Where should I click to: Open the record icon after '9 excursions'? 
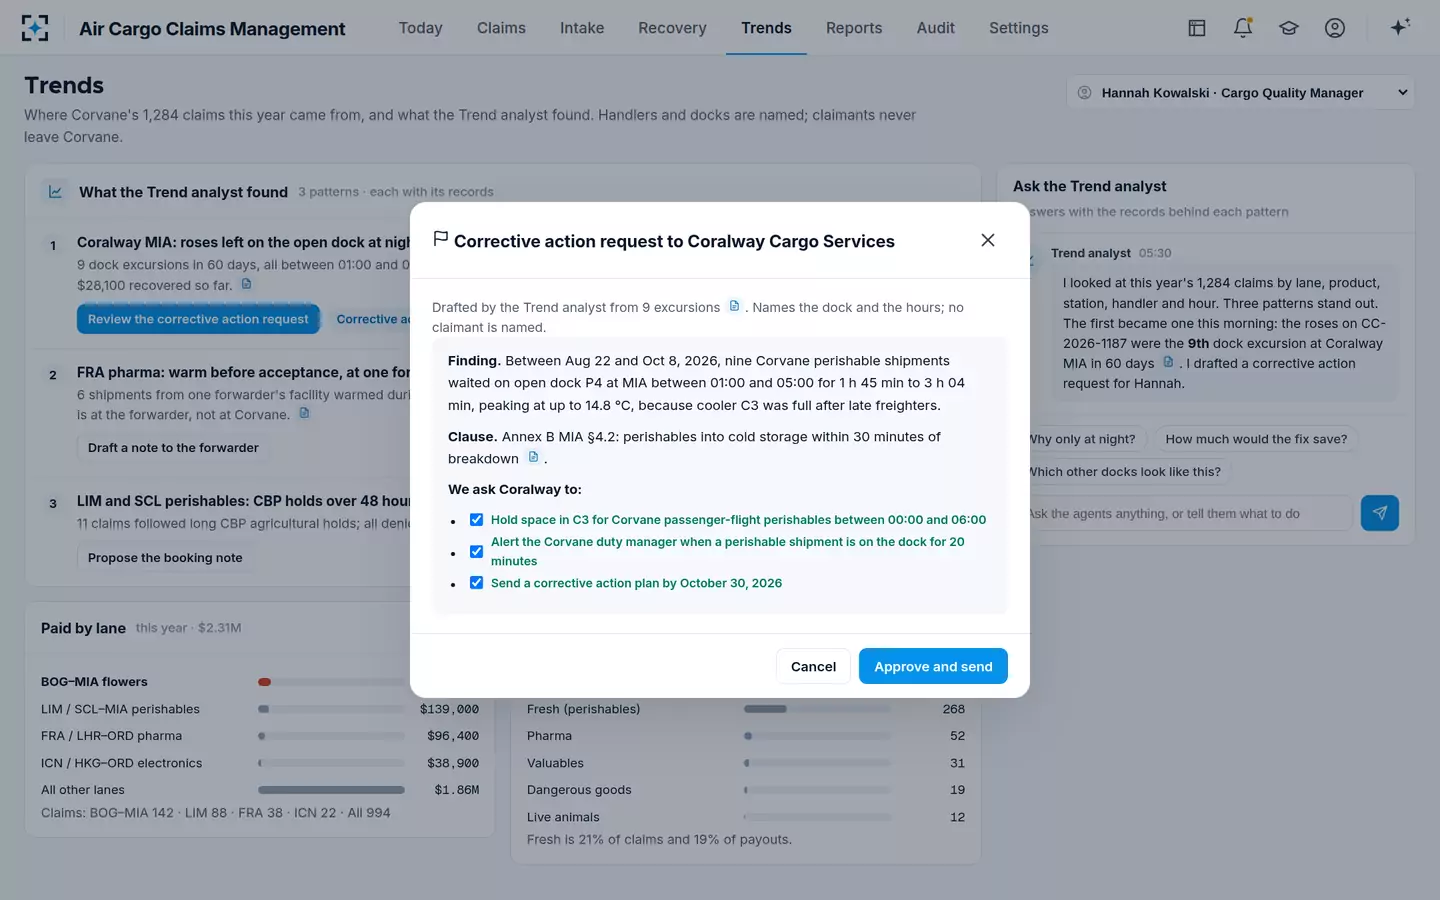(x=734, y=306)
